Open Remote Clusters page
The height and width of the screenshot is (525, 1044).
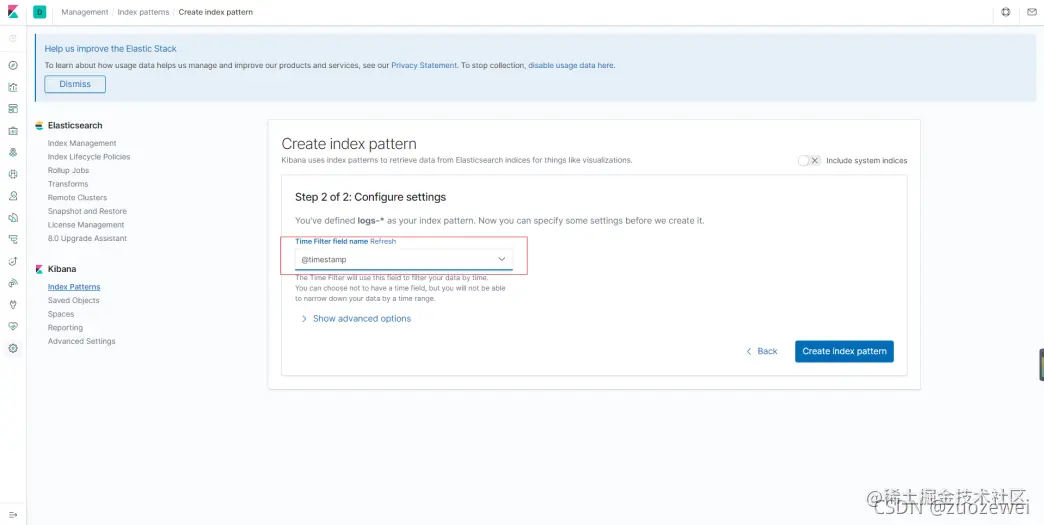click(x=77, y=198)
